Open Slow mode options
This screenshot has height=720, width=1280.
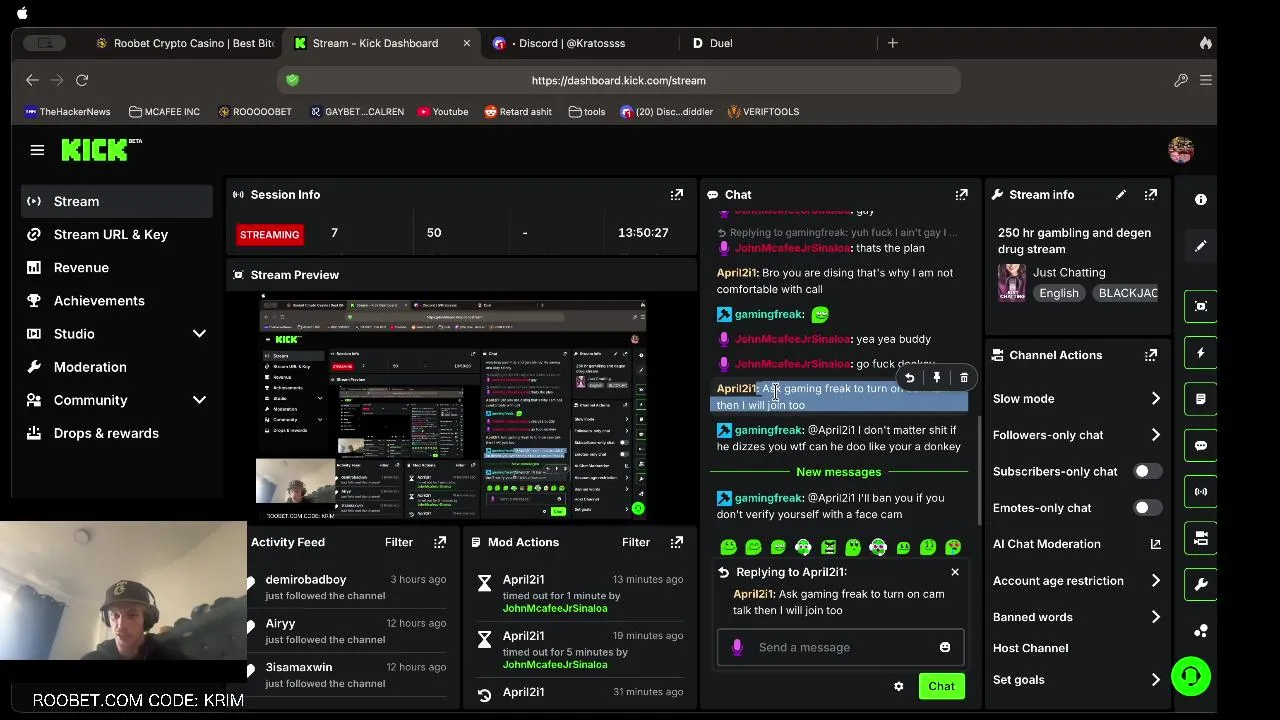point(1076,398)
